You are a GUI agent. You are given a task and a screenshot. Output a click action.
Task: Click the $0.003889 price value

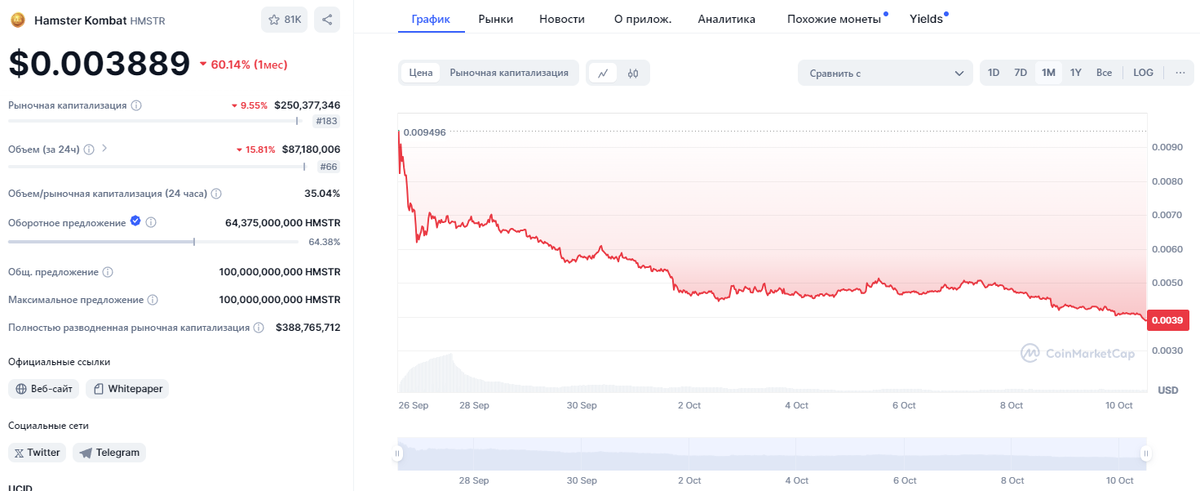tap(99, 64)
